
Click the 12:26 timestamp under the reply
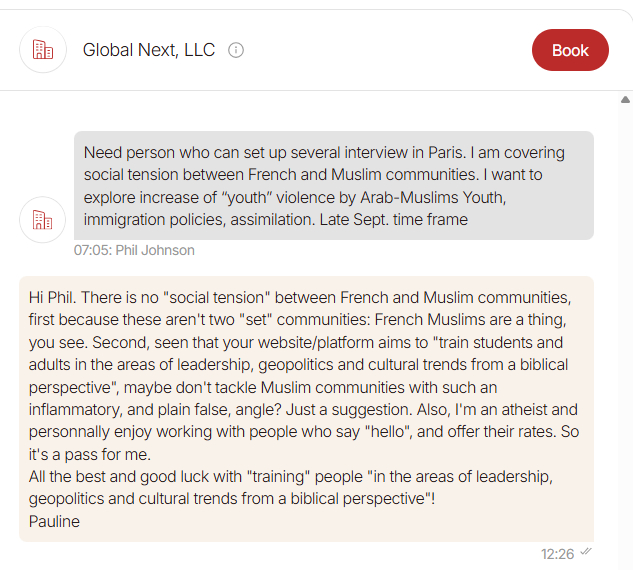tap(558, 553)
